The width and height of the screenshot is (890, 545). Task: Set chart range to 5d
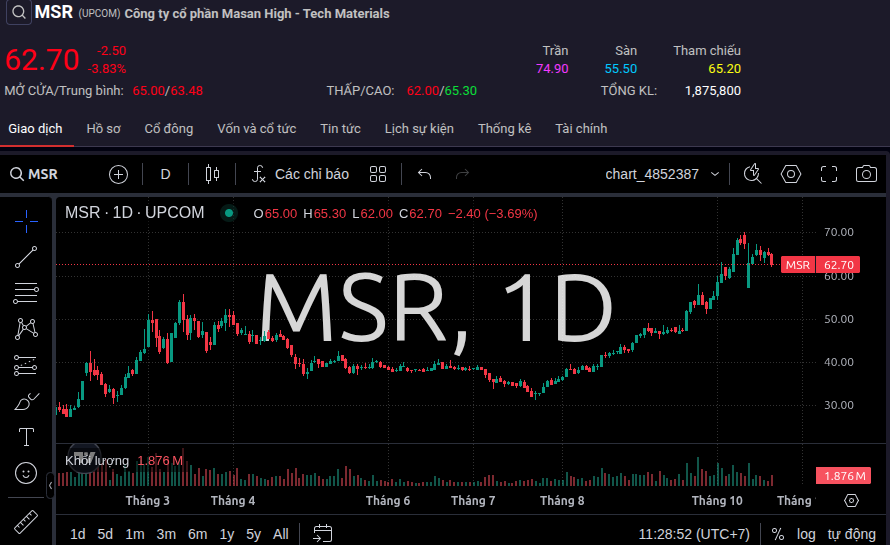coord(105,534)
